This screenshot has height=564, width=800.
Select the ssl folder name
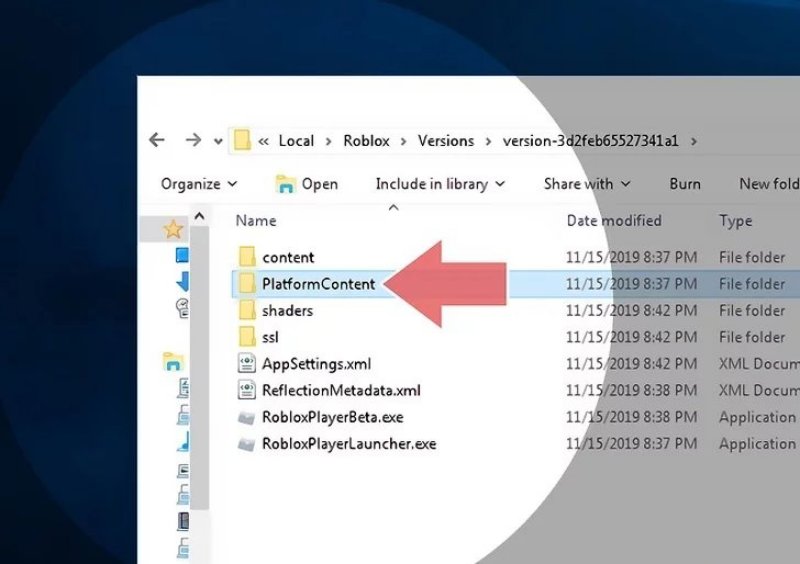(x=270, y=337)
